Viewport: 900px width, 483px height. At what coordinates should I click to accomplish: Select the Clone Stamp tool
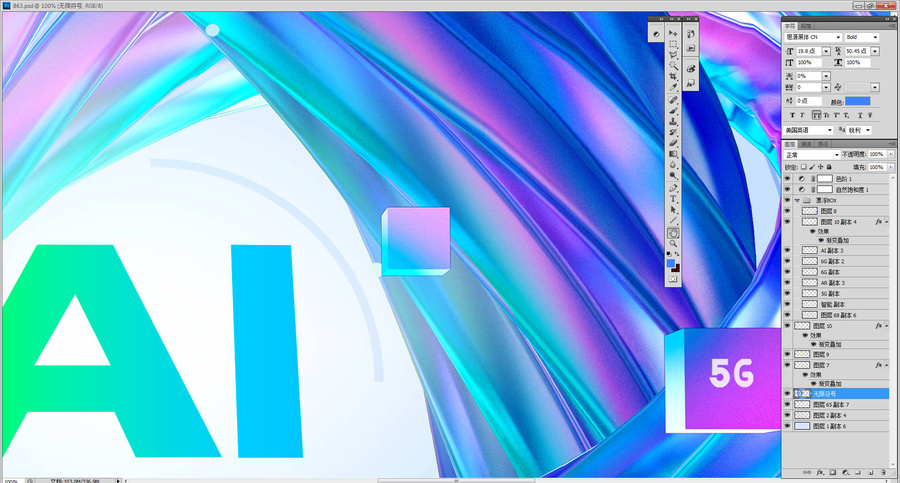(x=673, y=122)
